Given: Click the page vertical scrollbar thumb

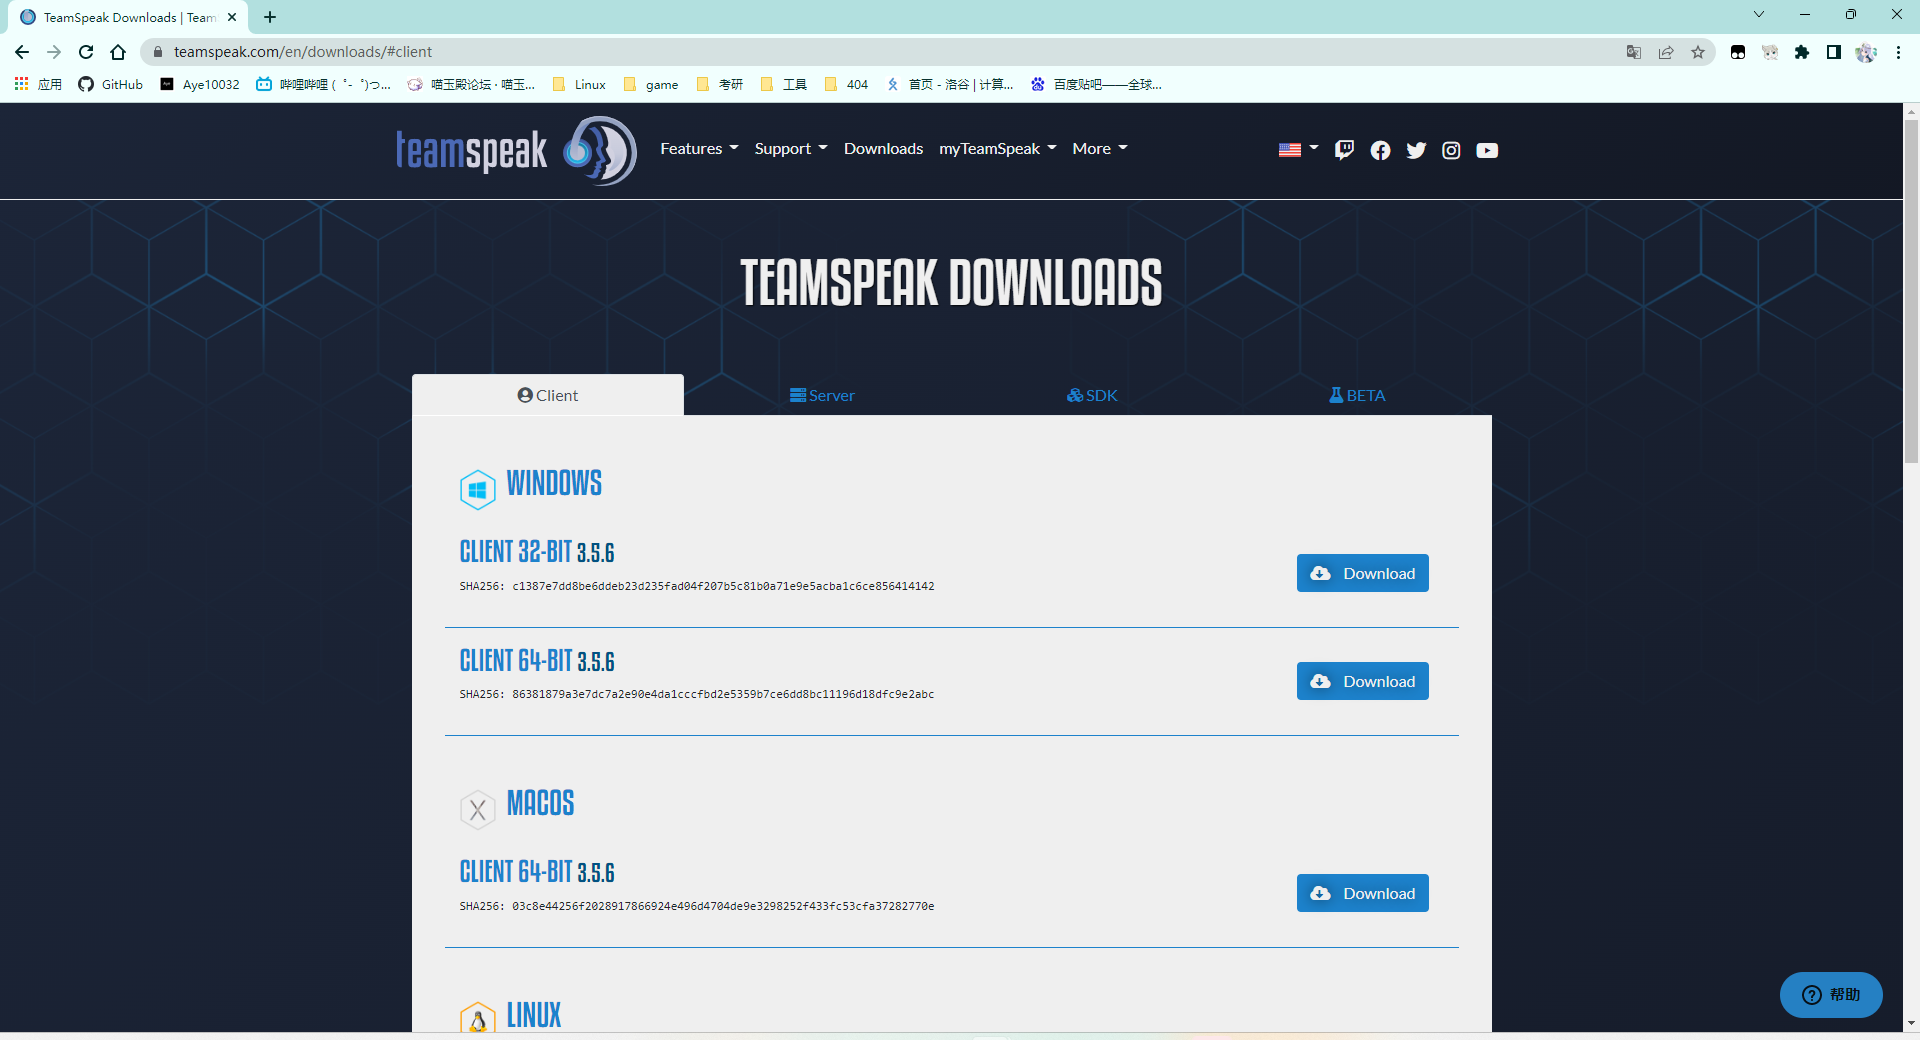Looking at the screenshot, I should tap(1911, 290).
